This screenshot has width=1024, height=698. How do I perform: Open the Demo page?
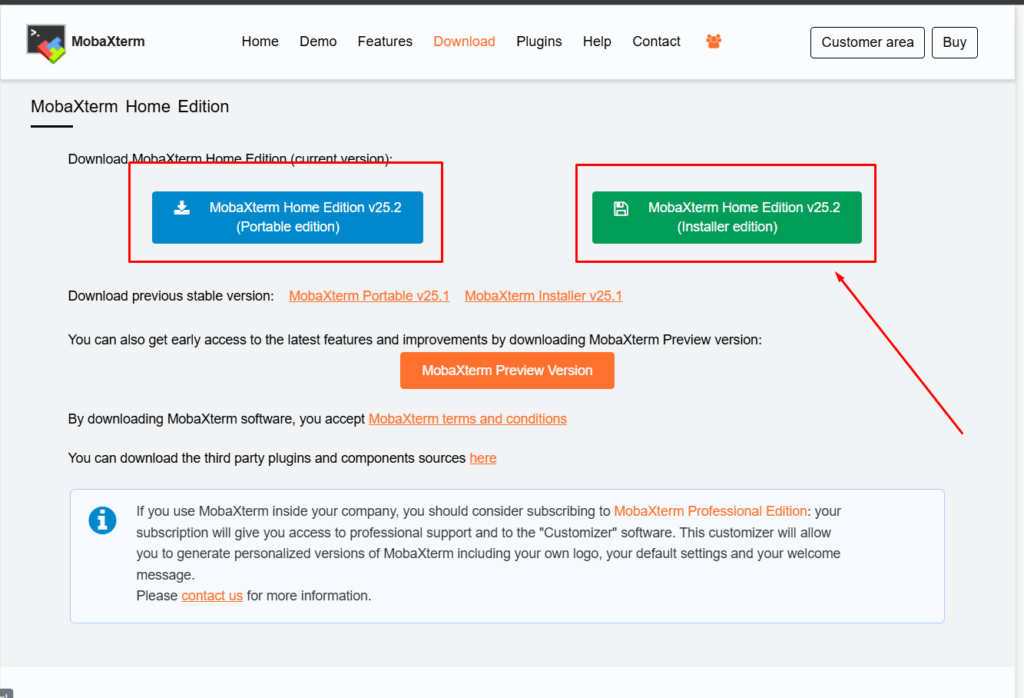pyautogui.click(x=318, y=42)
